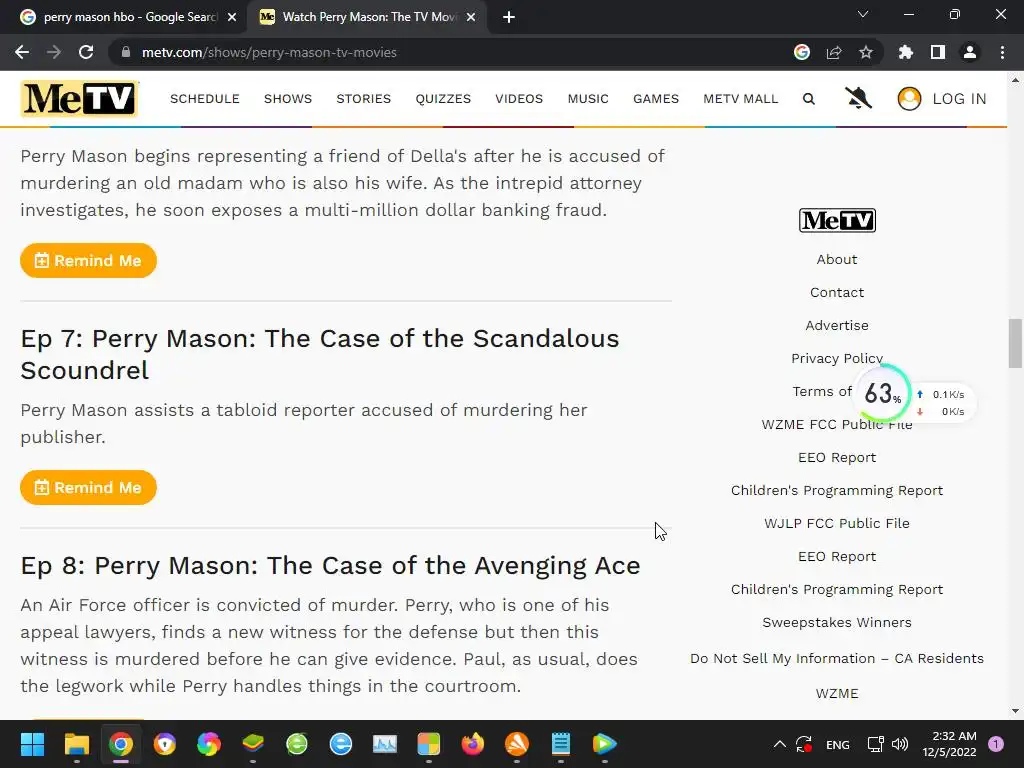
Task: Open the Notepad taskbar icon
Action: [561, 744]
